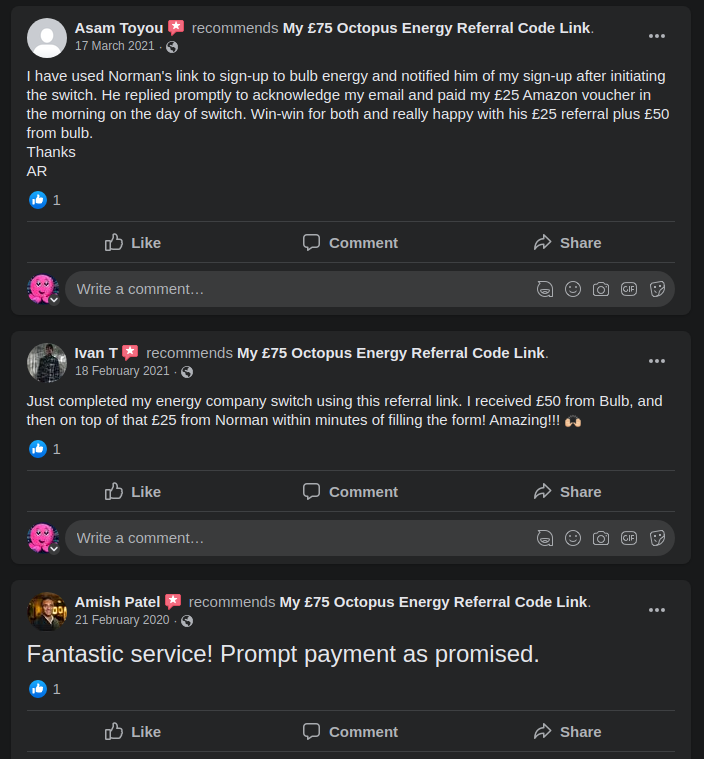The width and height of the screenshot is (704, 759).
Task: Click the blue like reaction icon on Asam Toyou's post
Action: point(38,199)
